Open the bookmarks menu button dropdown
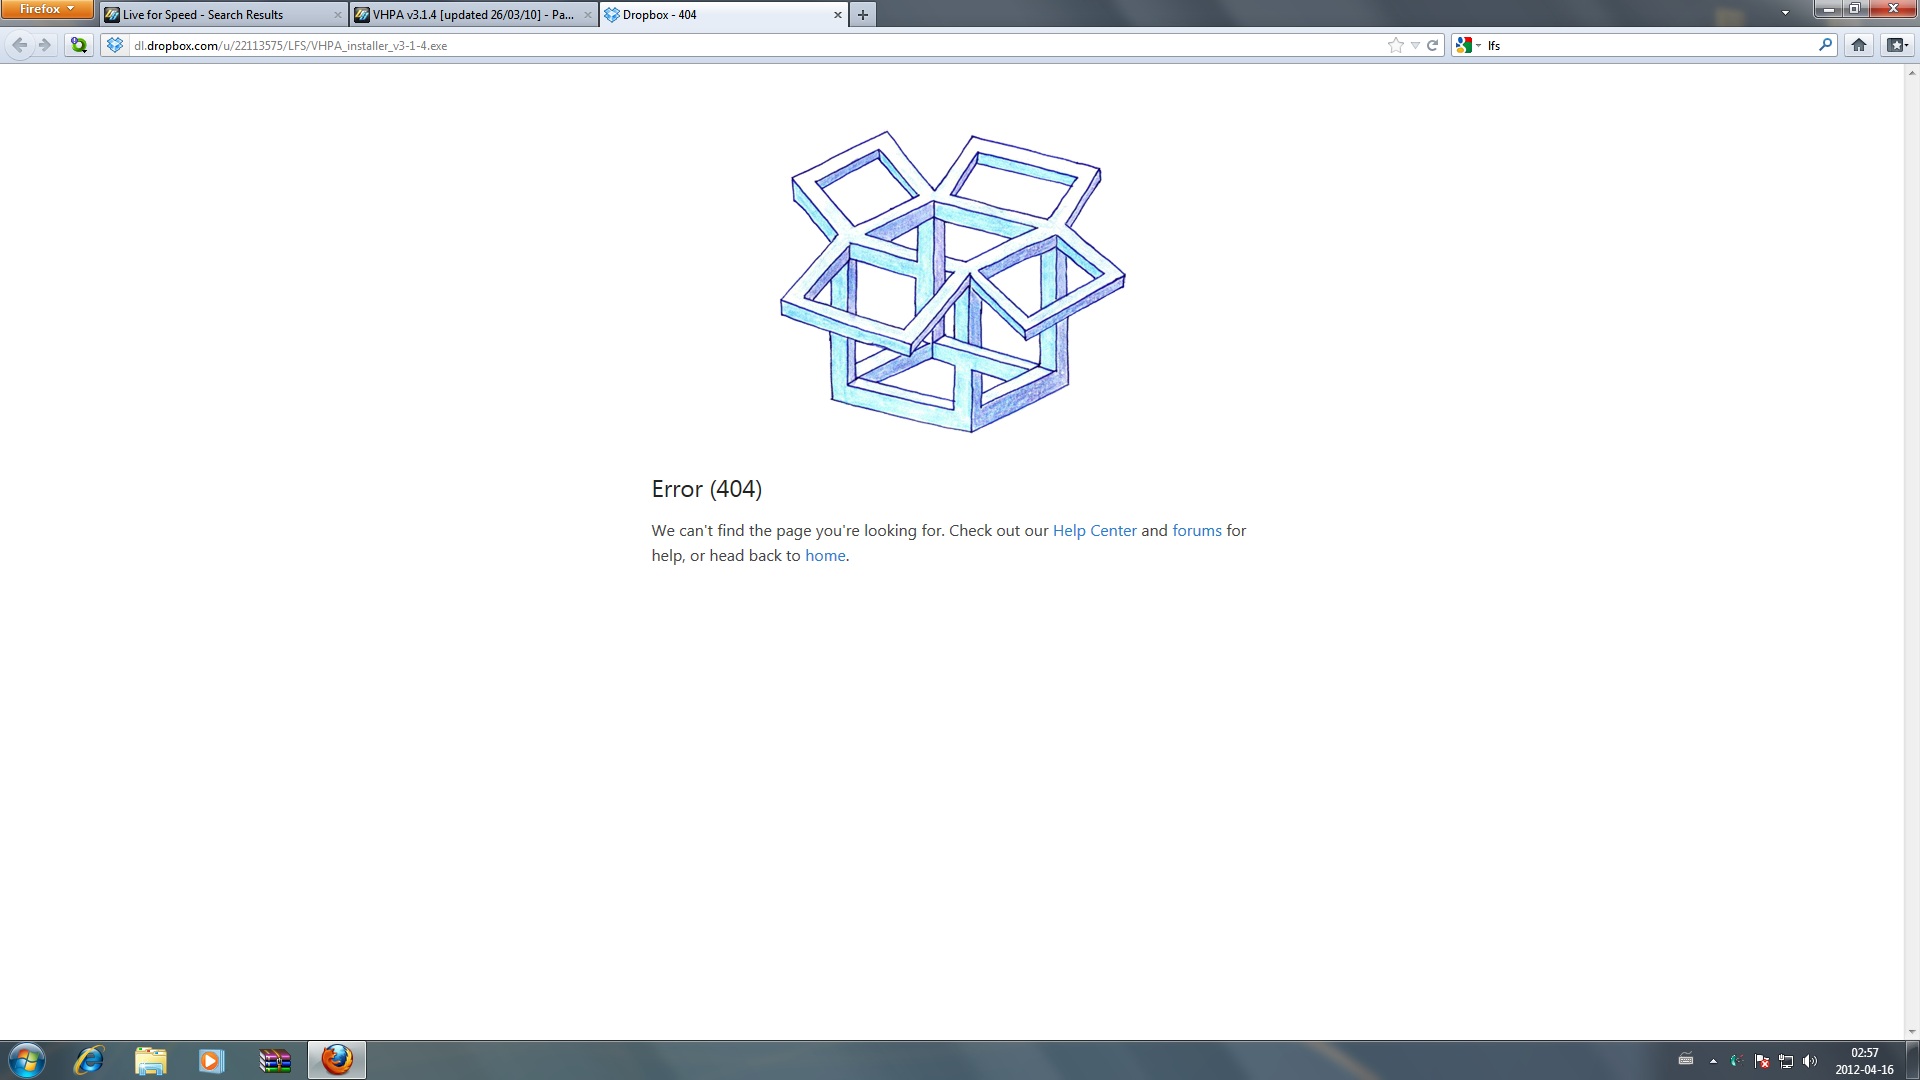The image size is (1920, 1080). pos(1896,45)
